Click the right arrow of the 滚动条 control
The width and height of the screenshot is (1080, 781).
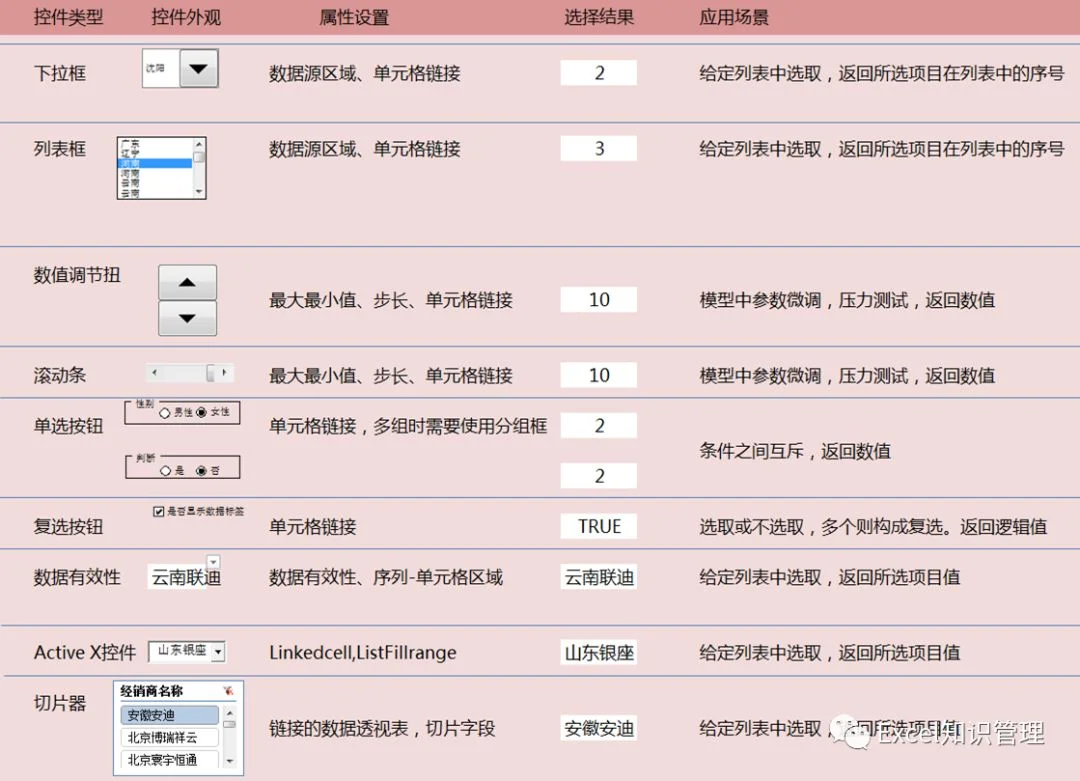[225, 373]
